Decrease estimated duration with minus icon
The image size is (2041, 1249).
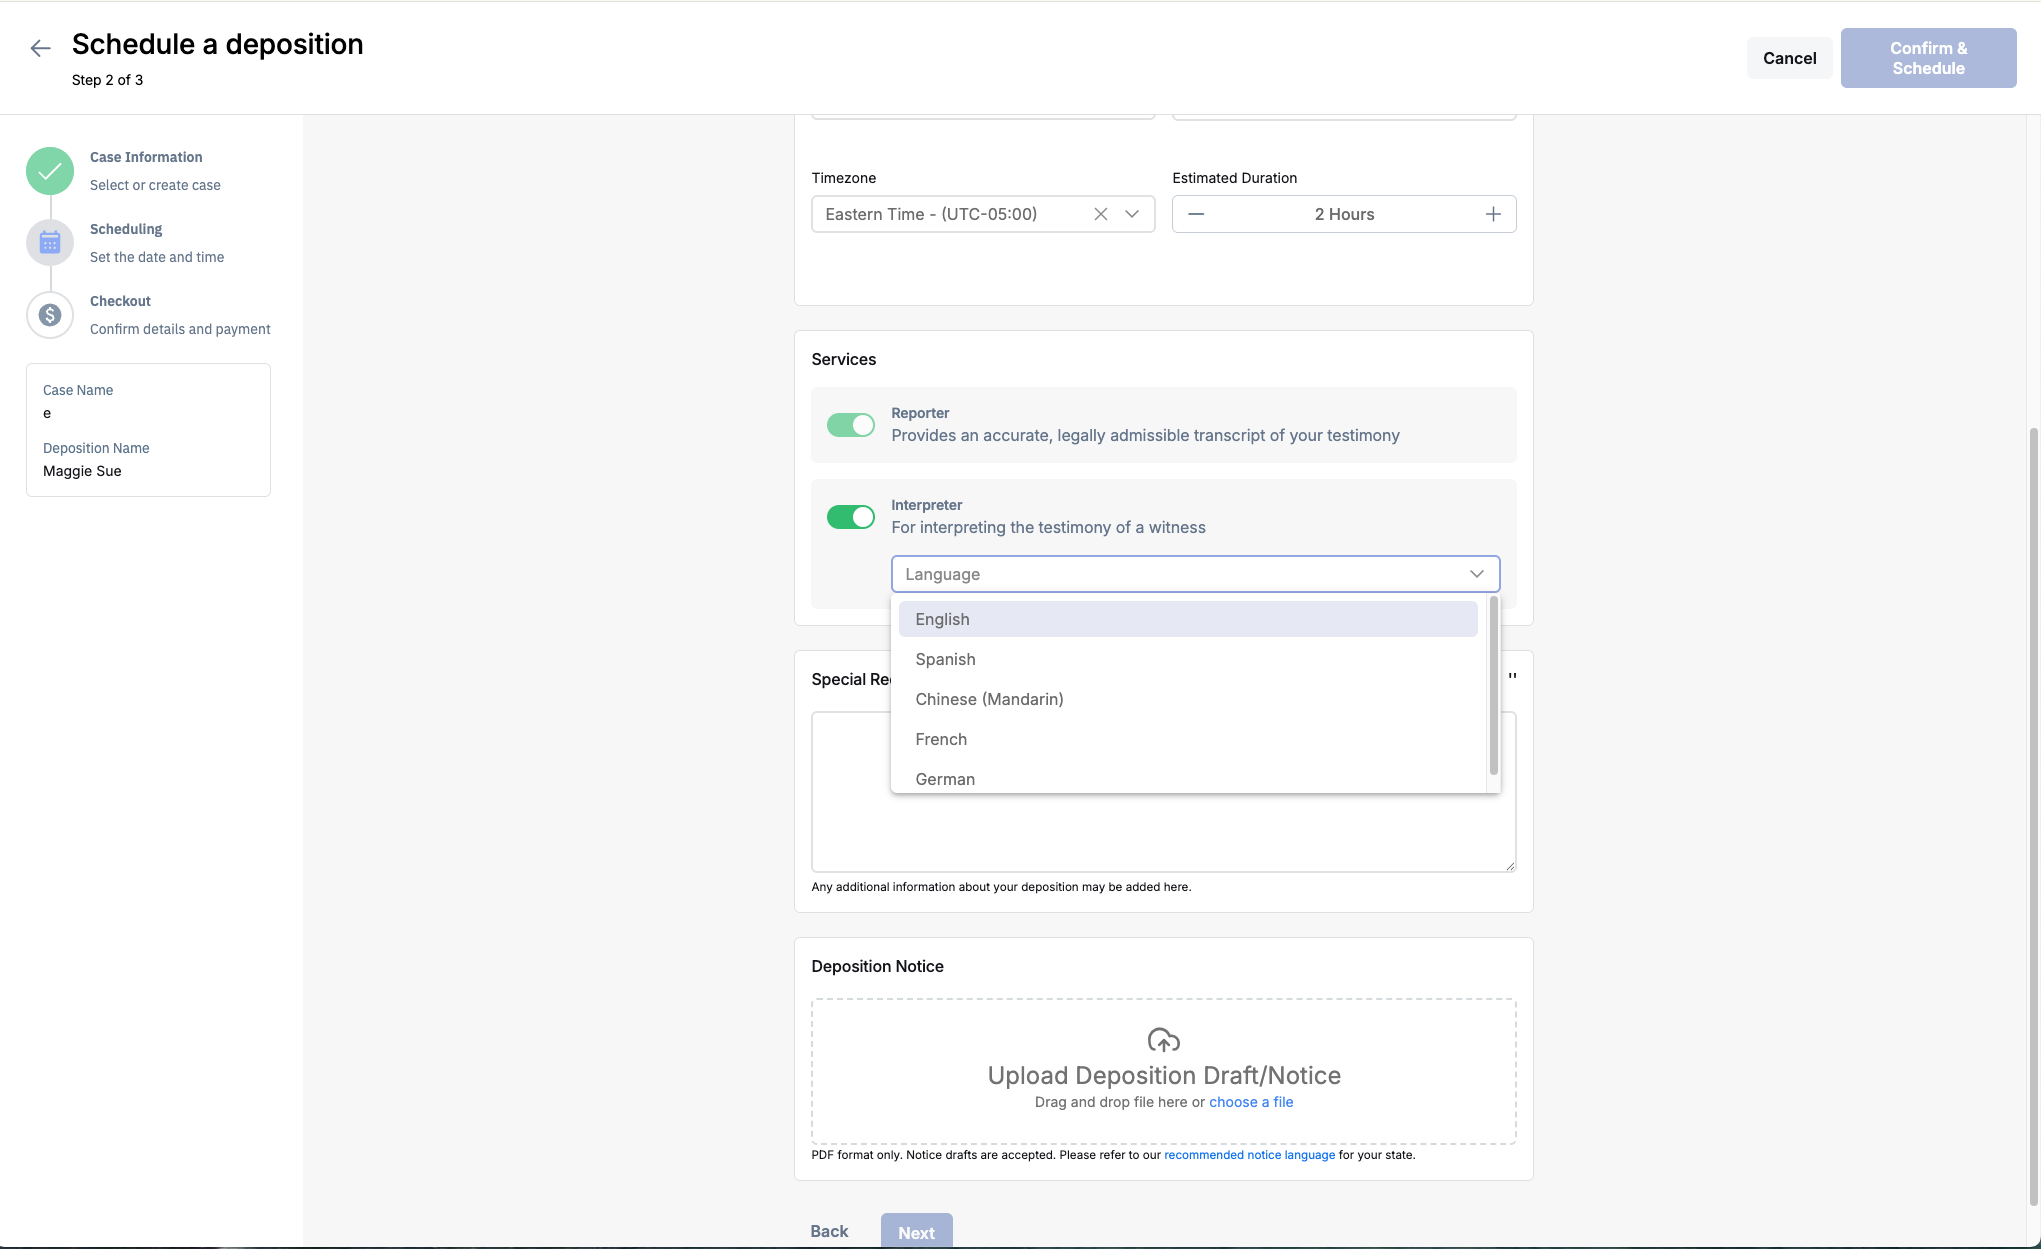[x=1196, y=214]
